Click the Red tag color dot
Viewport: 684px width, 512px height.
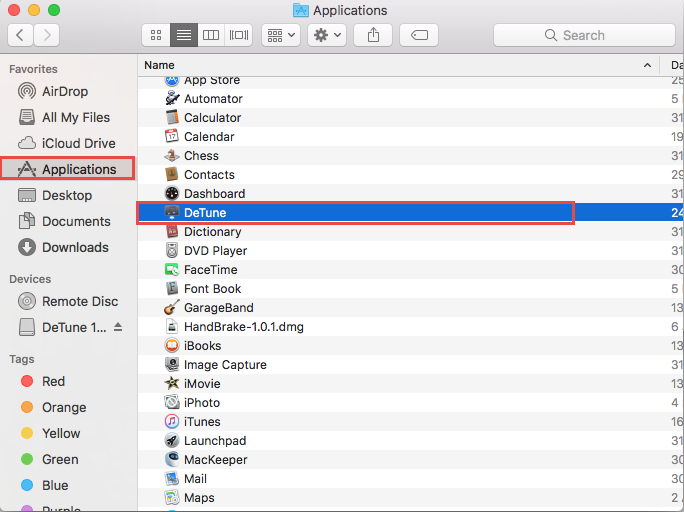(x=26, y=381)
